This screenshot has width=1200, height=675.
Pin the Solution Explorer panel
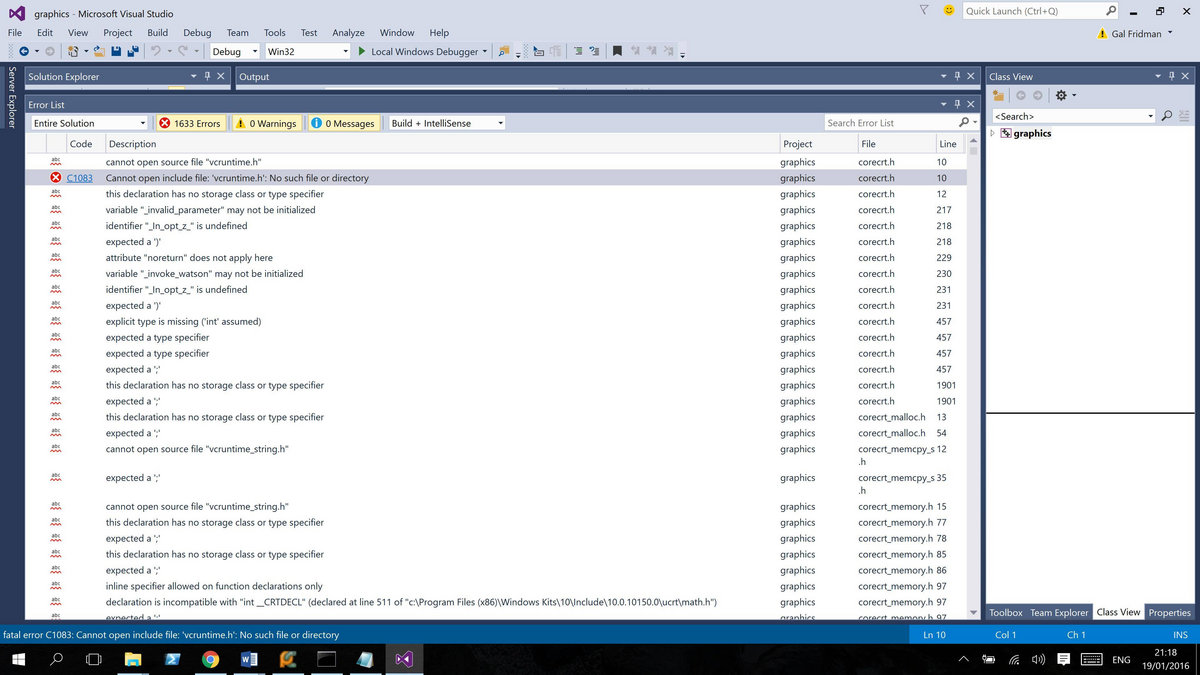click(207, 76)
